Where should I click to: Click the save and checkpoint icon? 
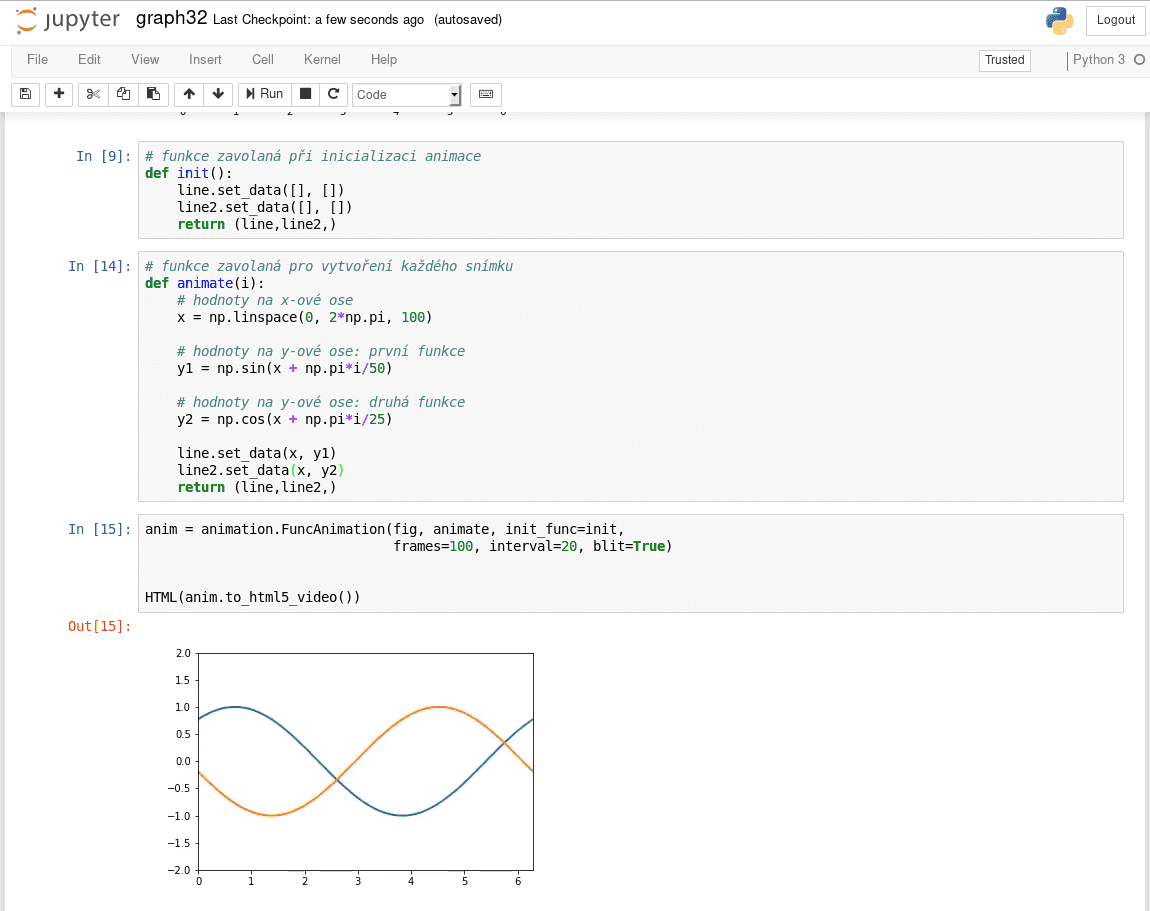click(x=26, y=94)
